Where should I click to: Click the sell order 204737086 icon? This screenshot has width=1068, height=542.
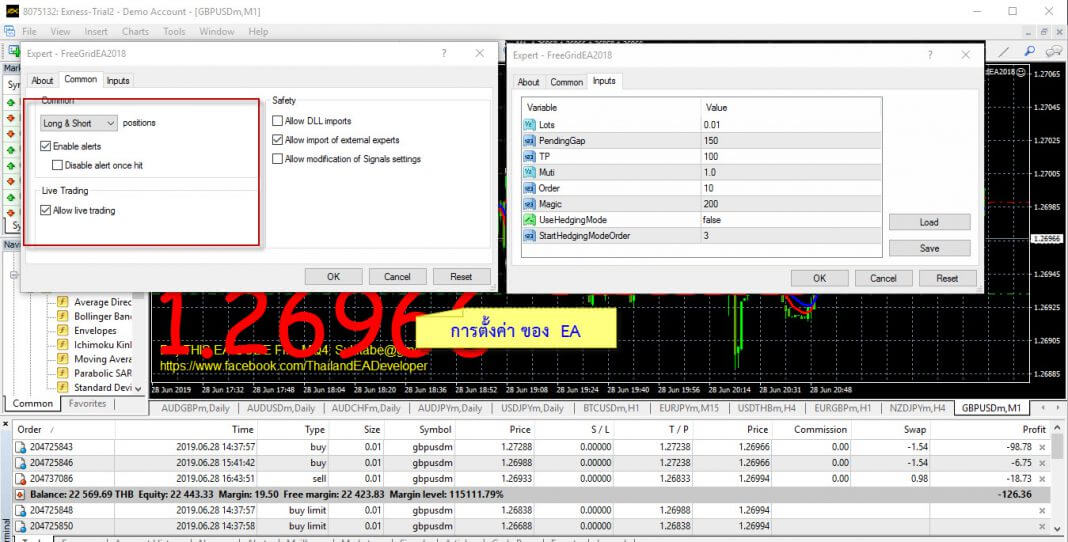(20, 479)
